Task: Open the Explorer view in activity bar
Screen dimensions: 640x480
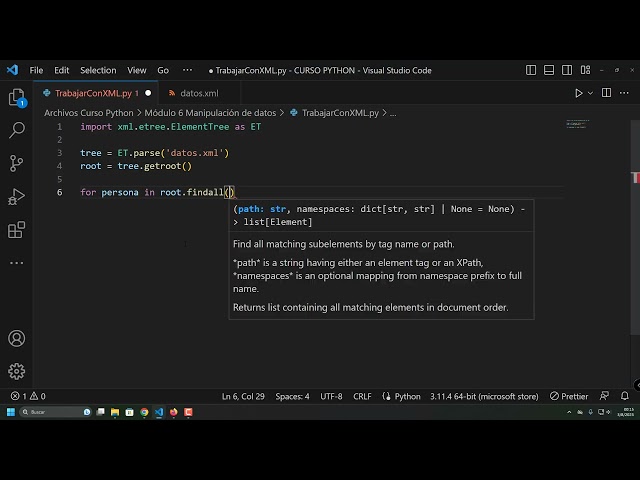Action: 17,97
